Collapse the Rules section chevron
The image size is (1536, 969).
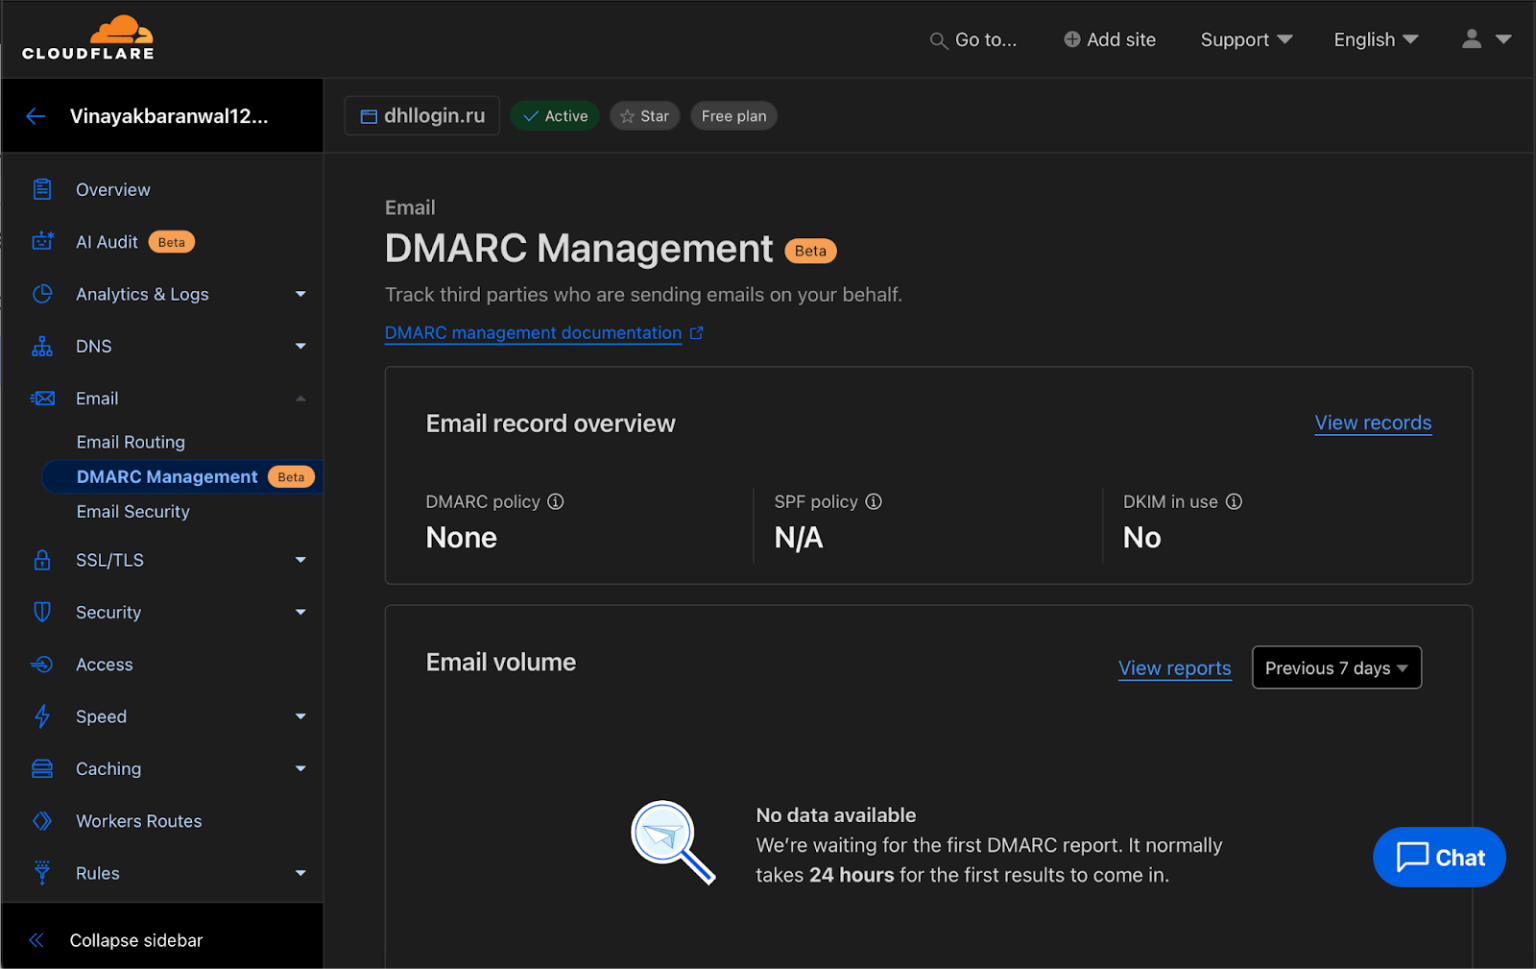pyautogui.click(x=300, y=873)
